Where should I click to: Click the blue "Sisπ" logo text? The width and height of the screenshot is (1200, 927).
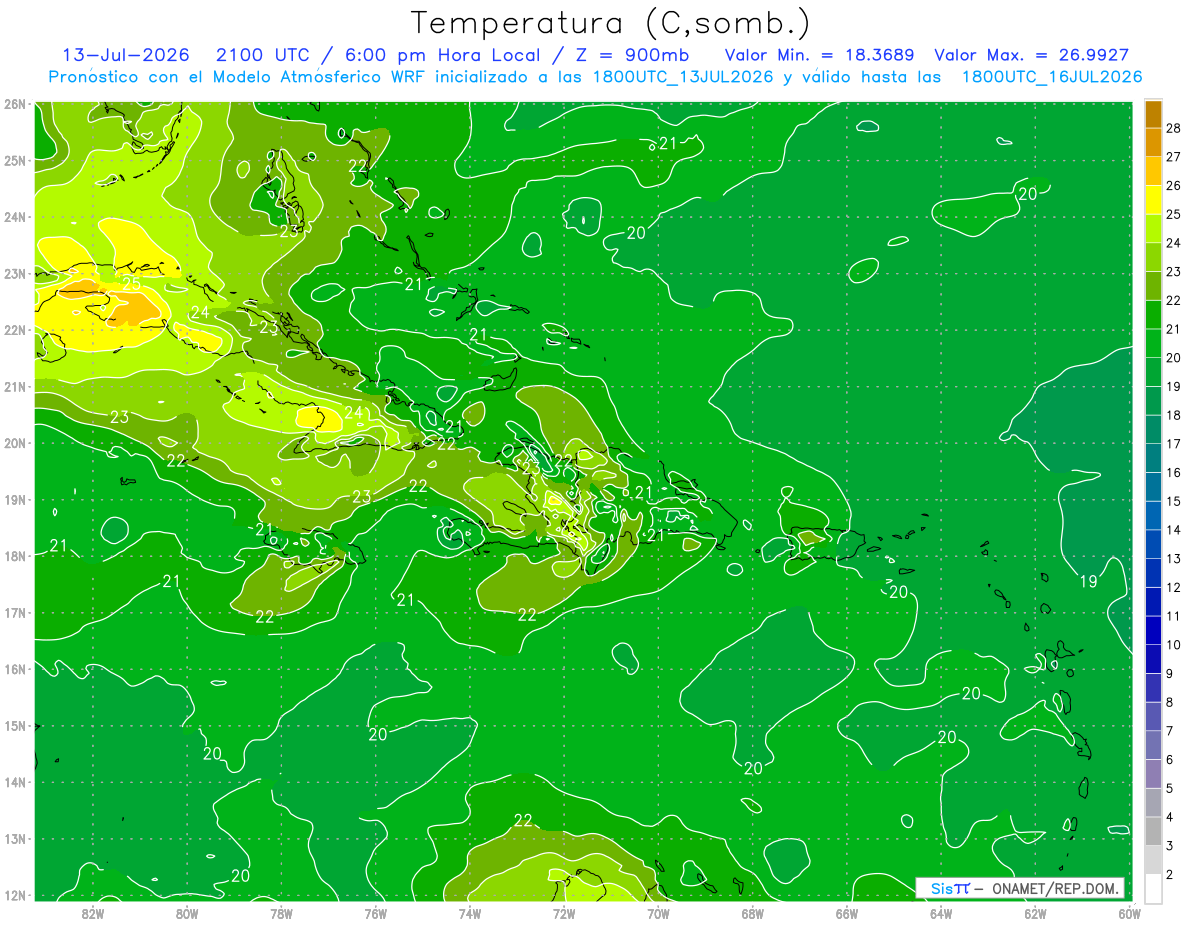[x=950, y=888]
